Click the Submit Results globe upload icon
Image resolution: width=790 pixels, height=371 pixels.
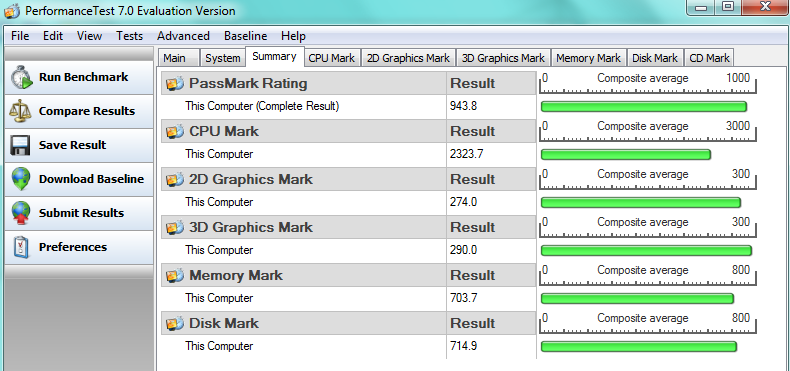(x=20, y=213)
